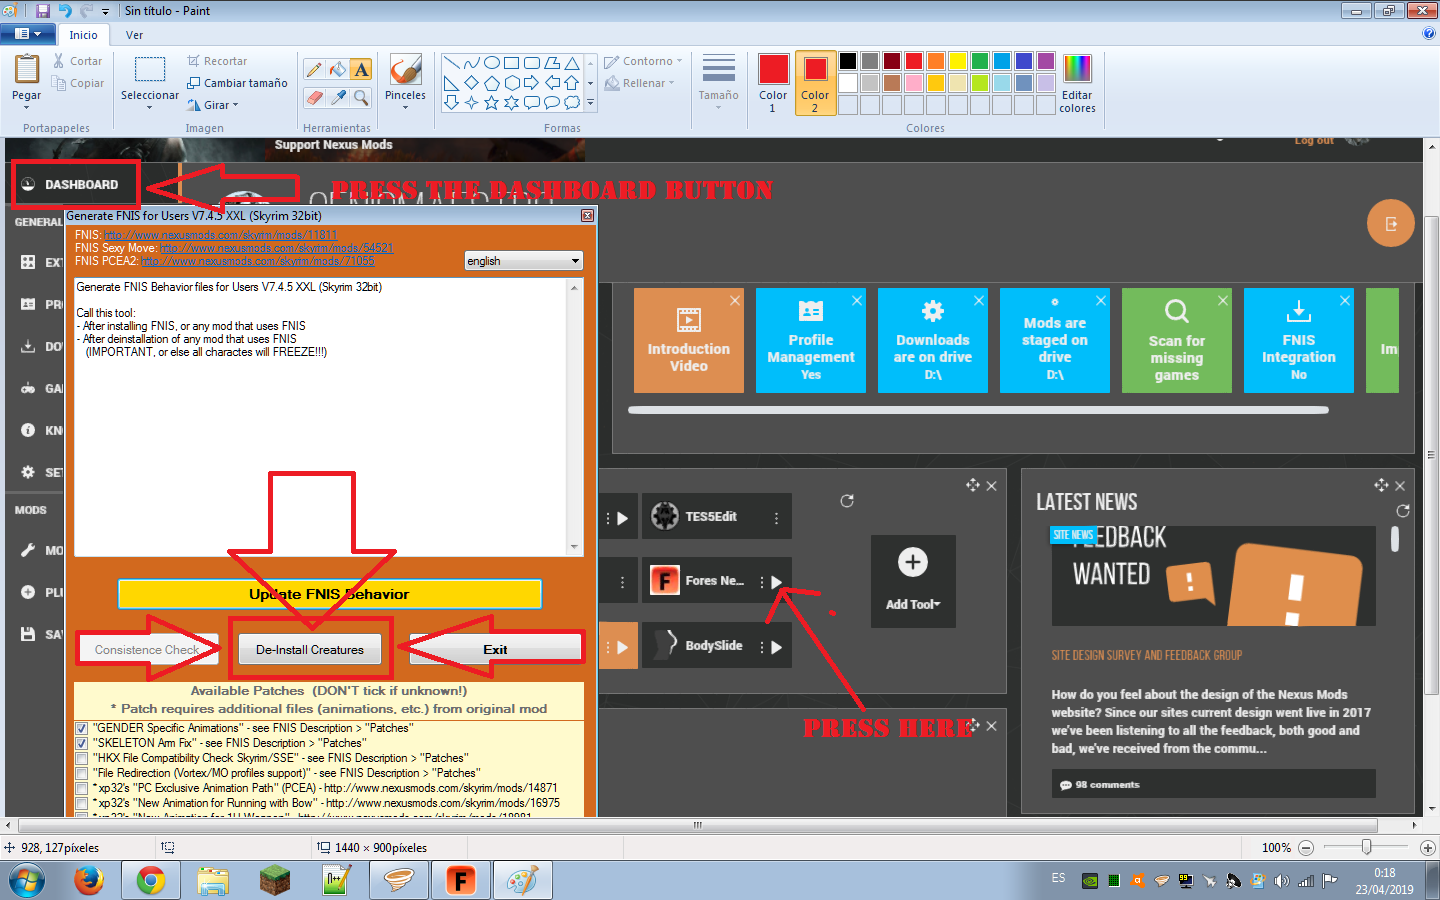Open FNIS english language combo box

pyautogui.click(x=523, y=261)
